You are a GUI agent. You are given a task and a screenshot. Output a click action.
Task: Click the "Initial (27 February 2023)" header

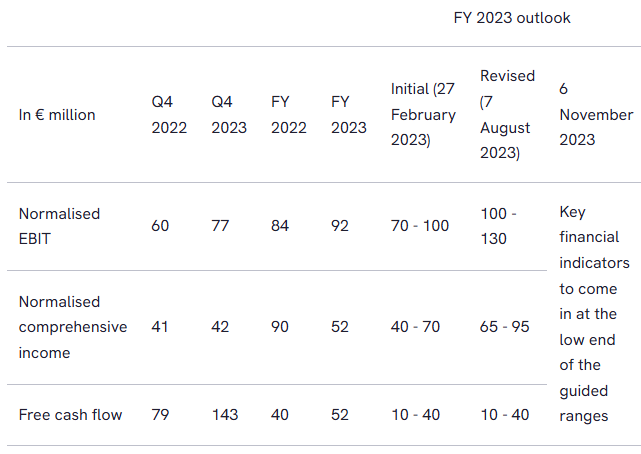[423, 115]
